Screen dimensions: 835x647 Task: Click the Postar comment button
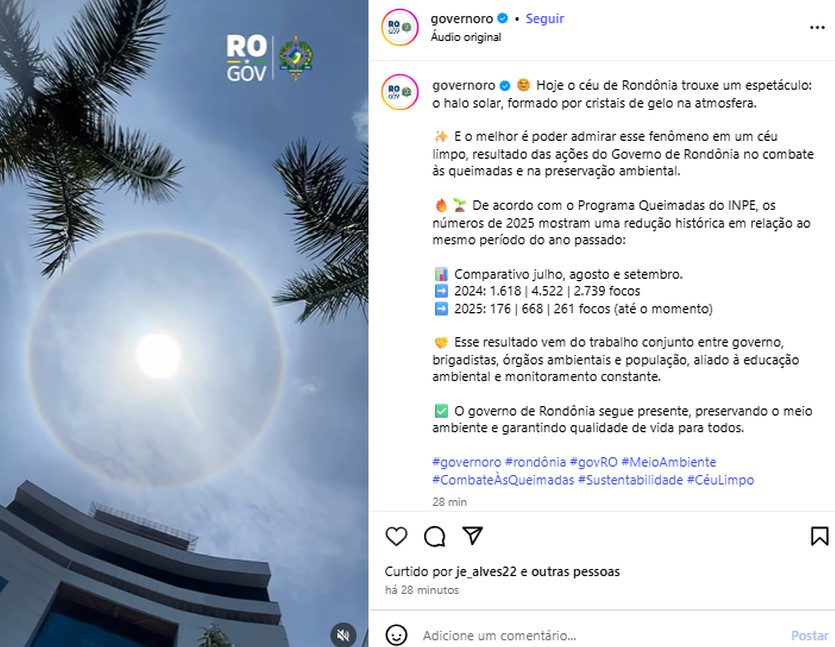(809, 635)
